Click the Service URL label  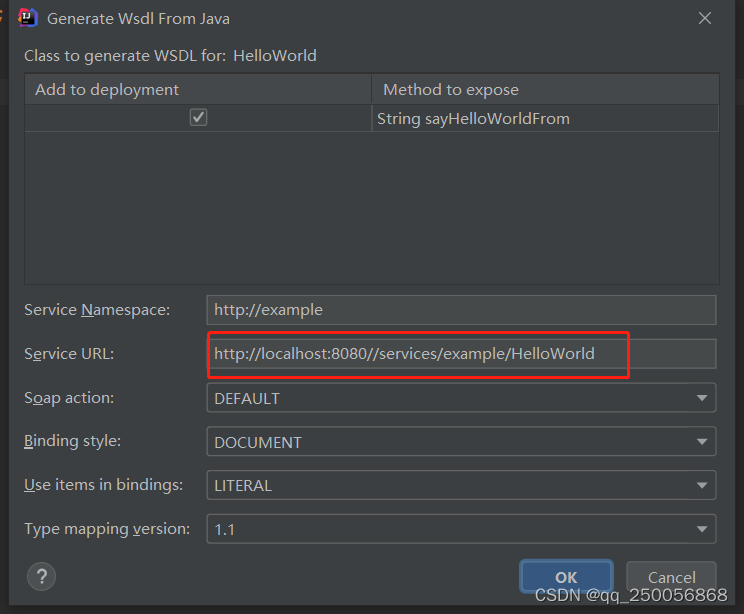tap(69, 354)
